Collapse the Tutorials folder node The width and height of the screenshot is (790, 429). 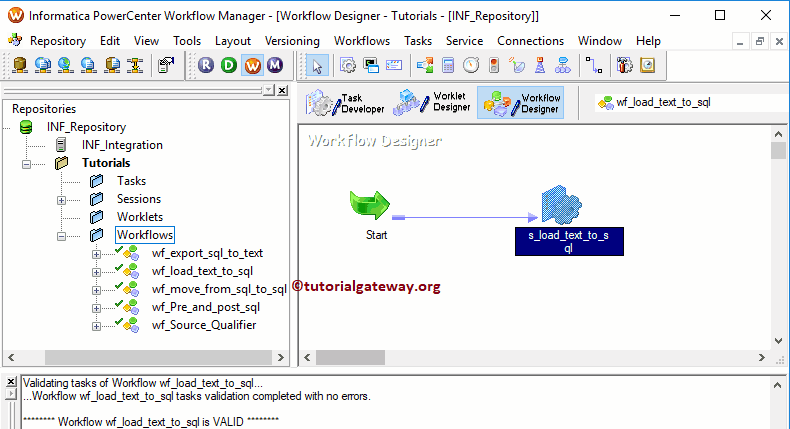point(26,164)
